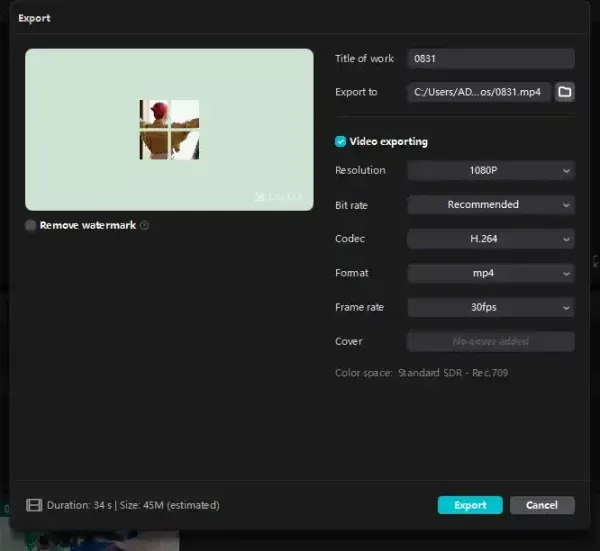Click the No cover added field
Viewport: 600px width, 551px height.
490,341
